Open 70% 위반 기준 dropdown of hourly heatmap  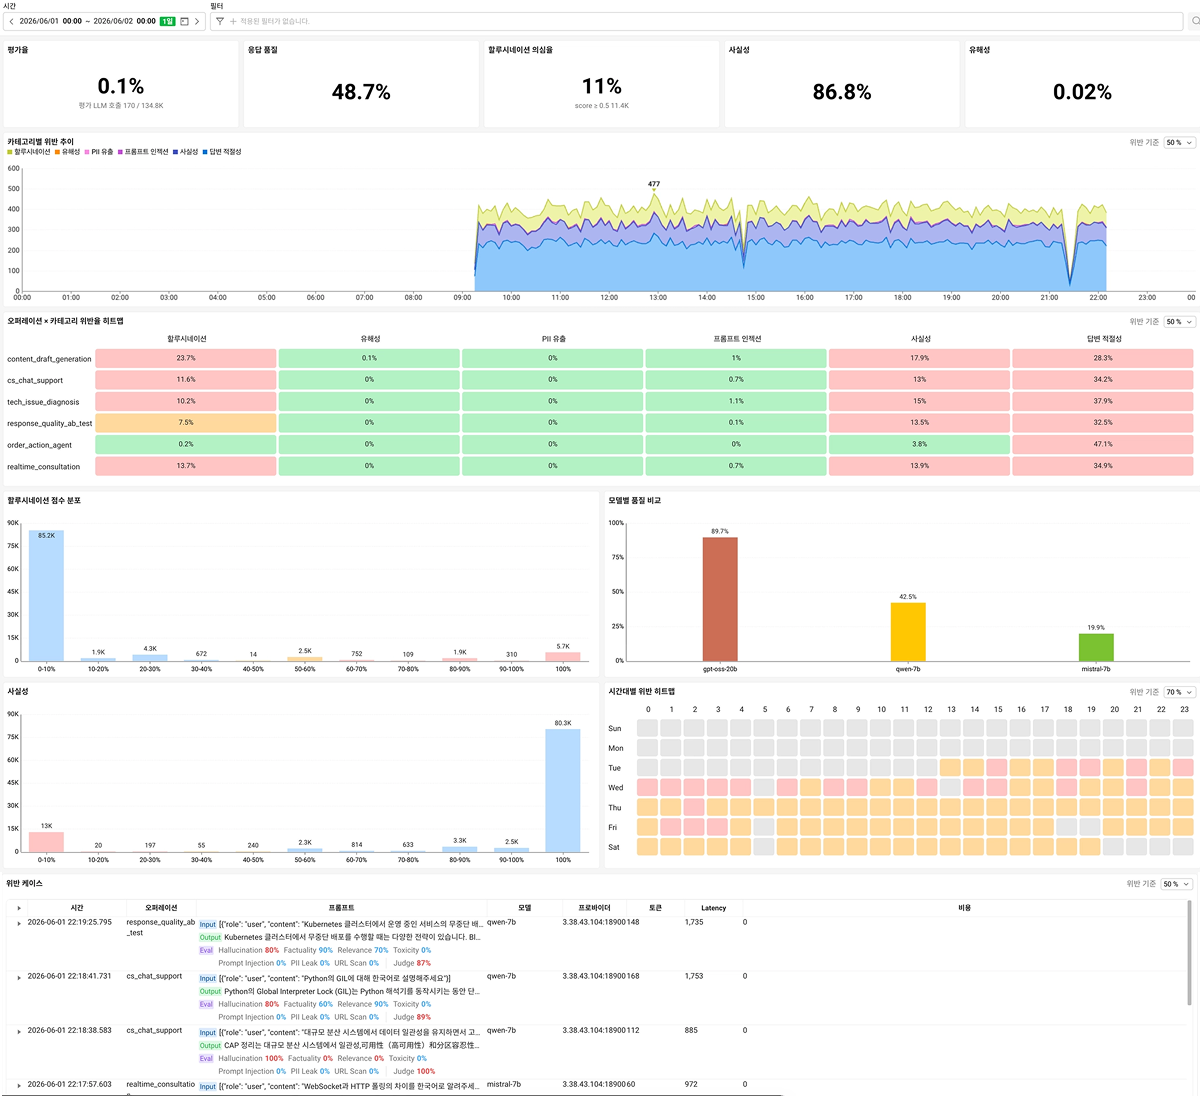(1179, 692)
